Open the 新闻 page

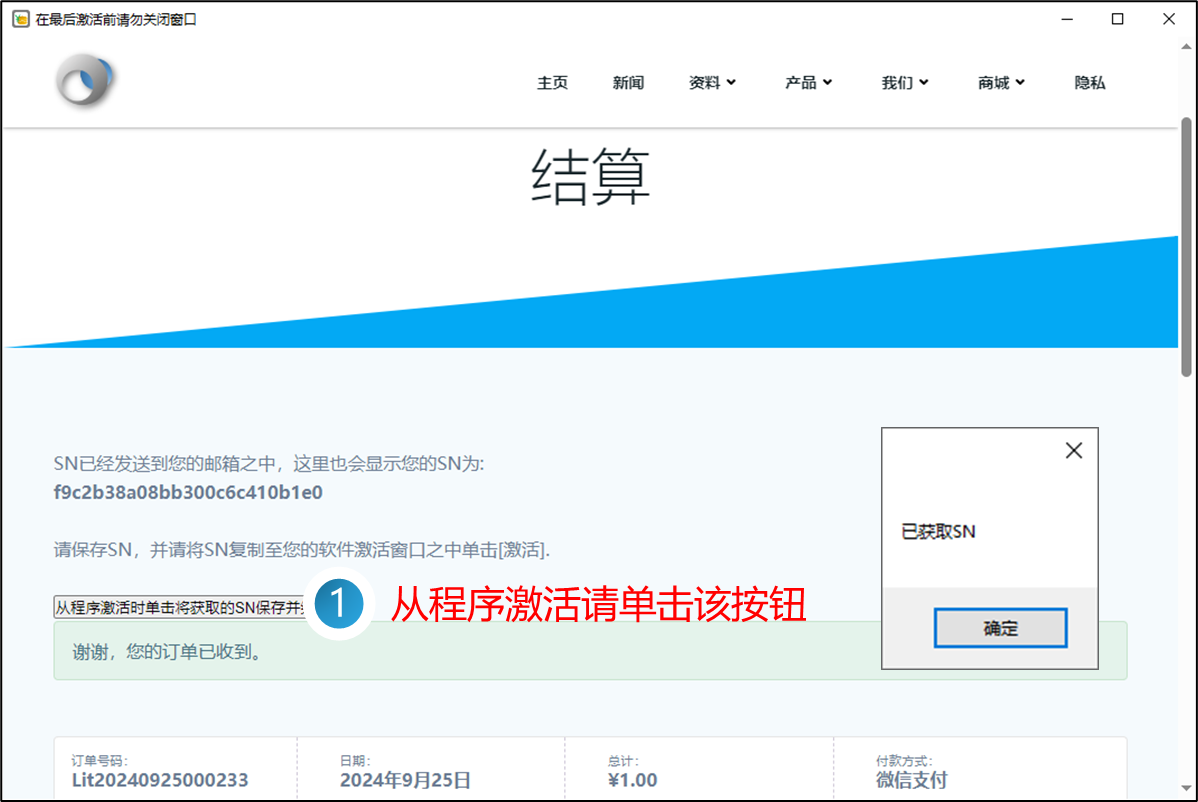[628, 83]
